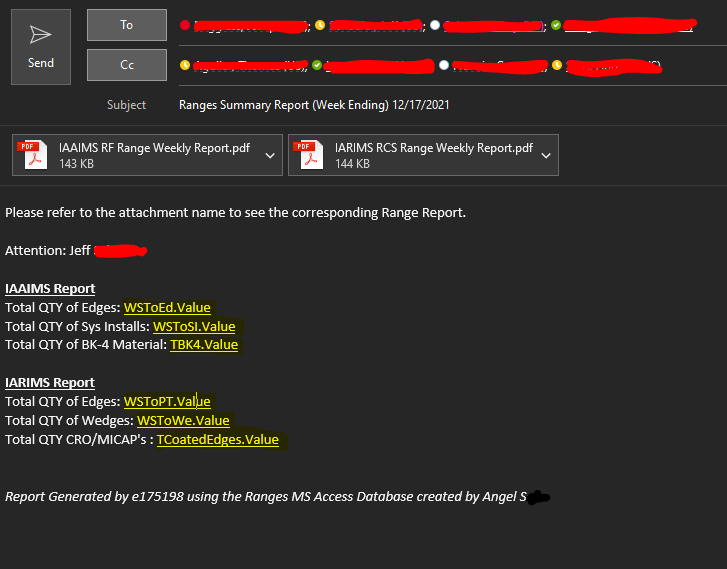
Task: Click the first yellow clock presence icon in Cc line
Action: point(185,65)
